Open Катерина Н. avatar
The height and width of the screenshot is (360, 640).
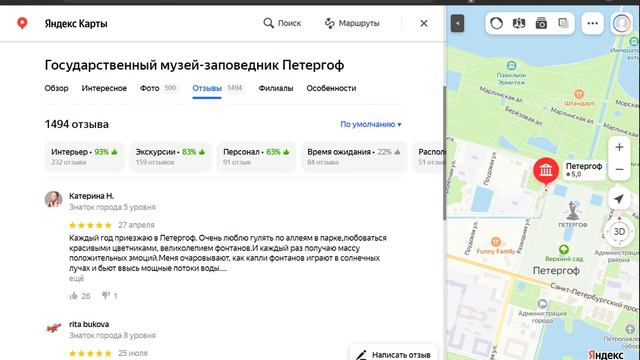click(53, 199)
